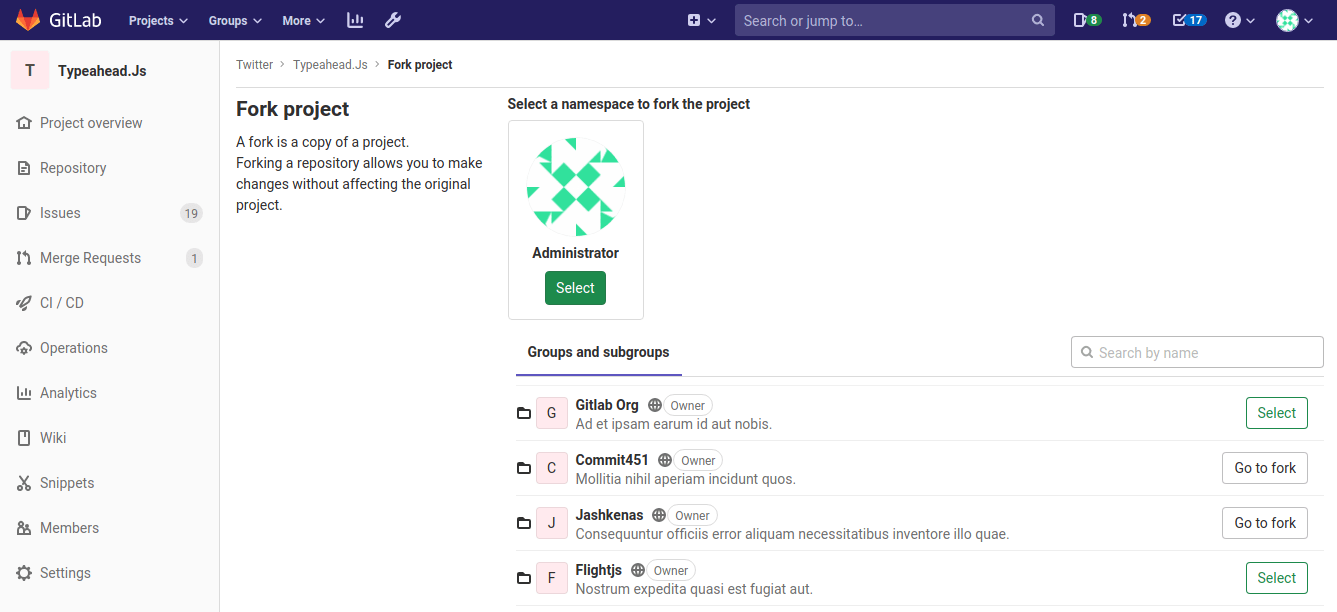Screen dimensions: 1337x612
Task: Open the new item plus dropdown
Action: (x=702, y=20)
